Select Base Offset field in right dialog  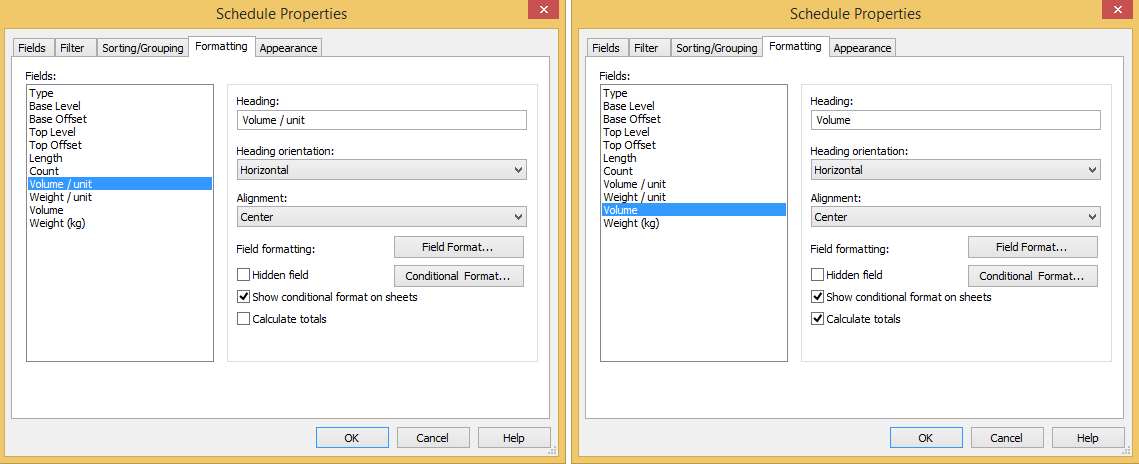point(694,119)
